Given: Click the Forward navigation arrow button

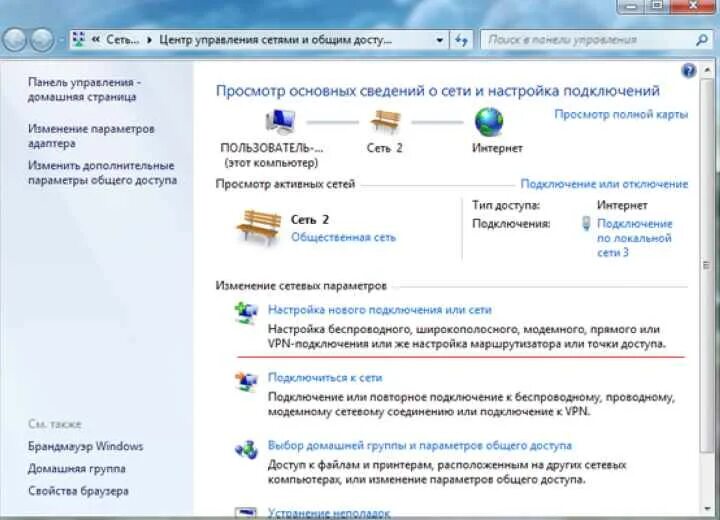Looking at the screenshot, I should pyautogui.click(x=42, y=40).
